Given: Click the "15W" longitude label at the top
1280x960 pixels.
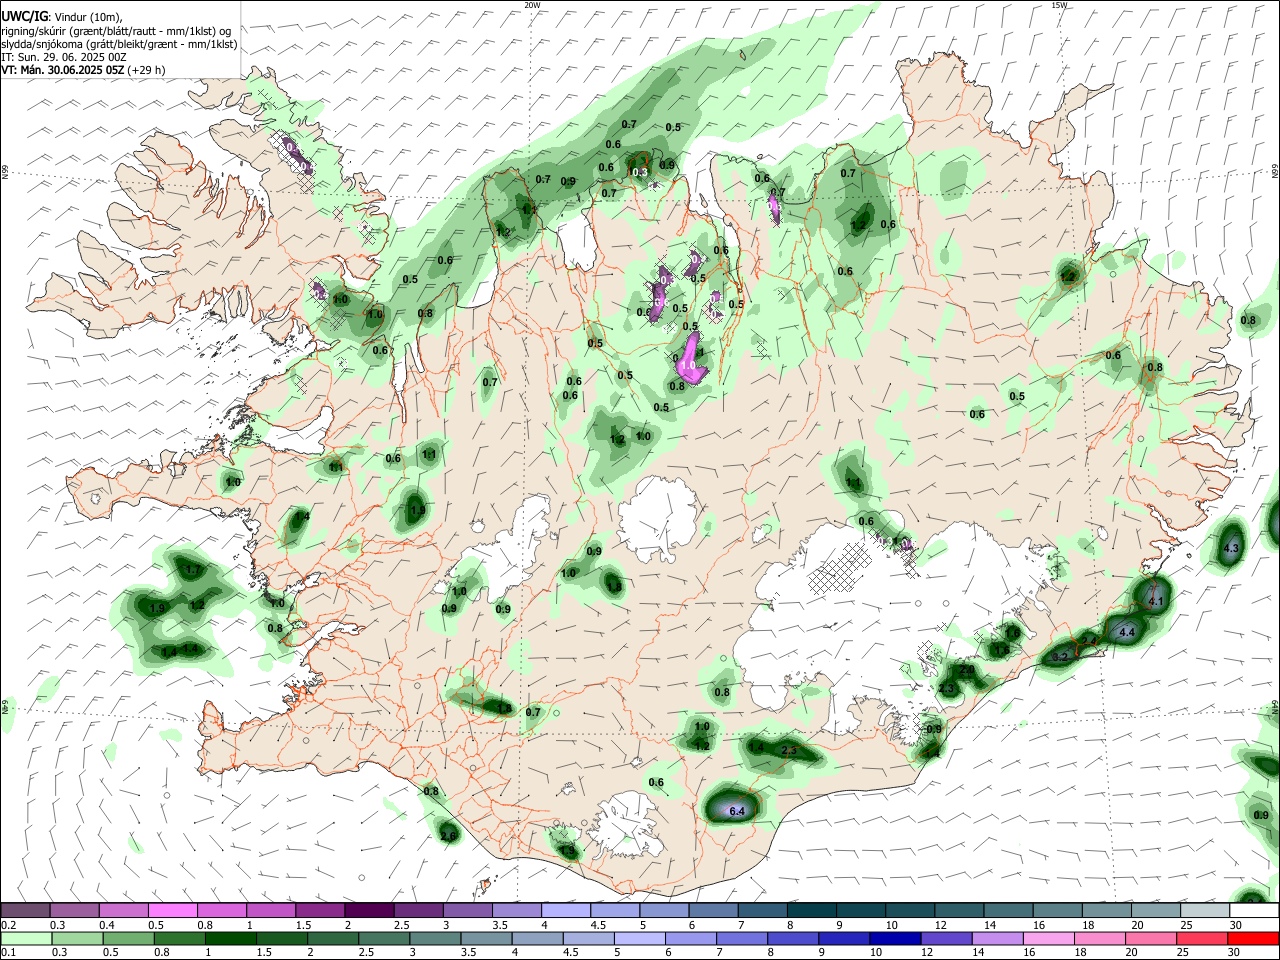Looking at the screenshot, I should point(1059,5).
